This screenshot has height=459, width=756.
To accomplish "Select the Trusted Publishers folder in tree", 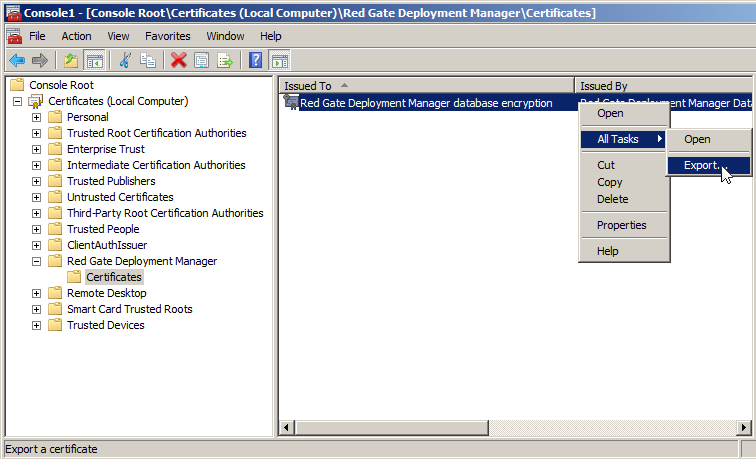I will [110, 181].
